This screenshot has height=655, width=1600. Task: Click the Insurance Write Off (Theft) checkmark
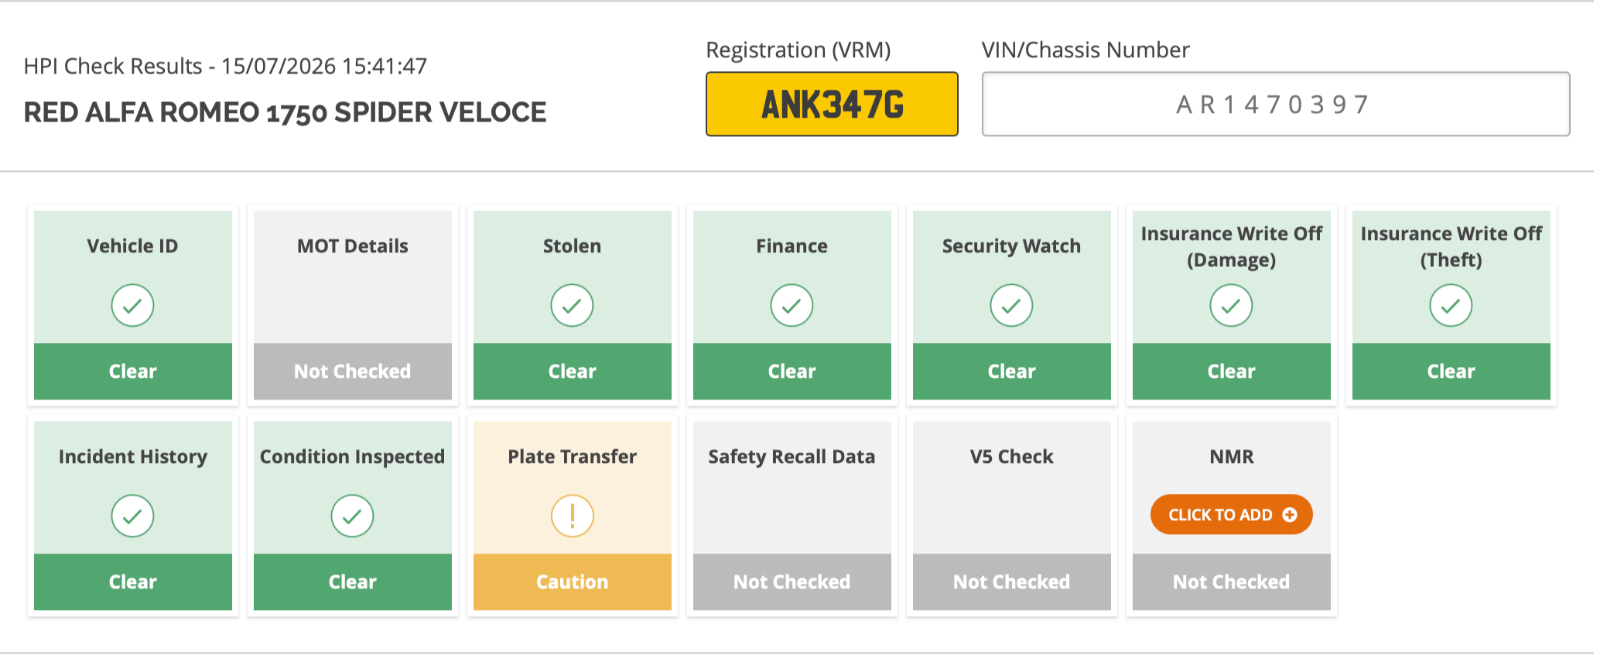tap(1451, 306)
